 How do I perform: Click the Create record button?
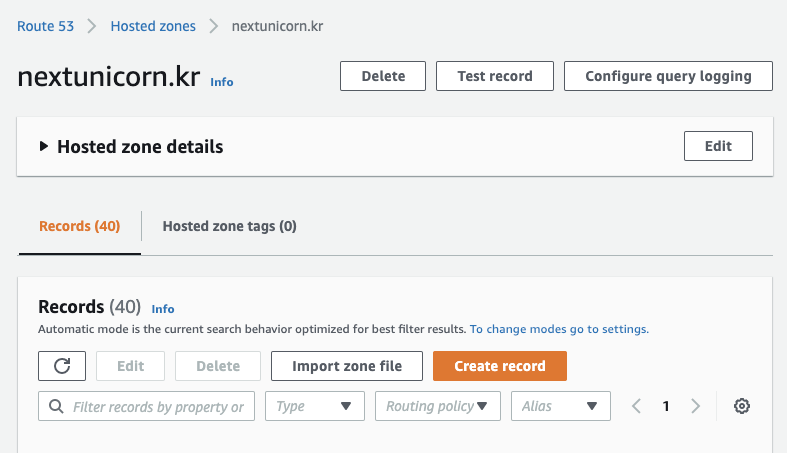[x=500, y=366]
